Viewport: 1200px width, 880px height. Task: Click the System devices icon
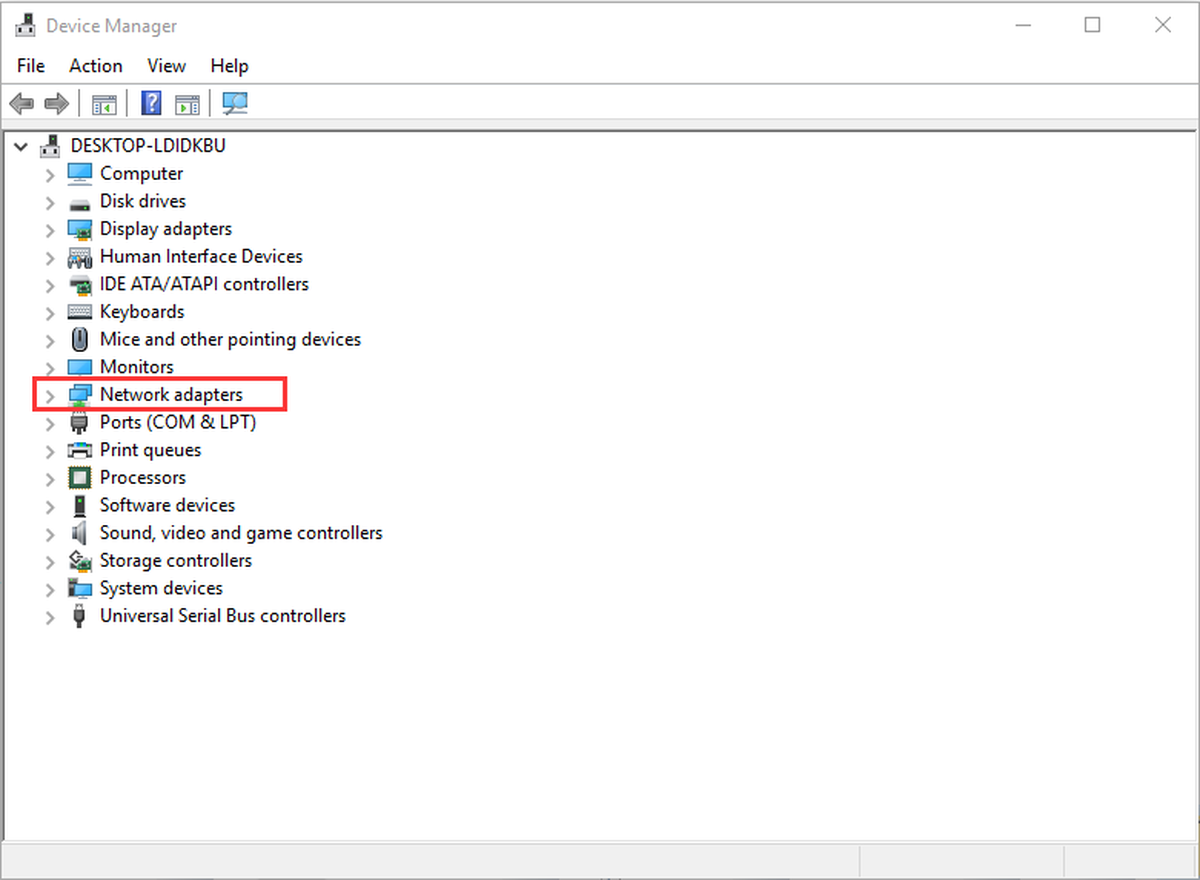[79, 588]
